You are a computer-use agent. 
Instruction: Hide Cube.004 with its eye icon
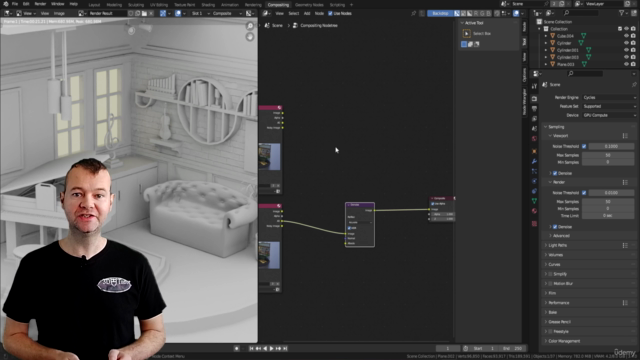[626, 36]
